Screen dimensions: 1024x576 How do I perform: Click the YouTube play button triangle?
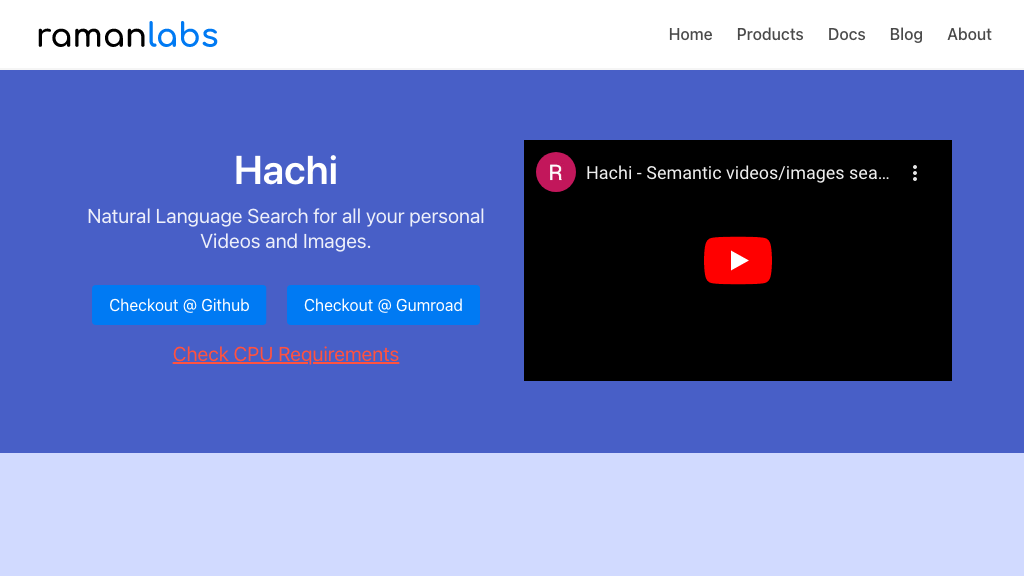click(740, 260)
